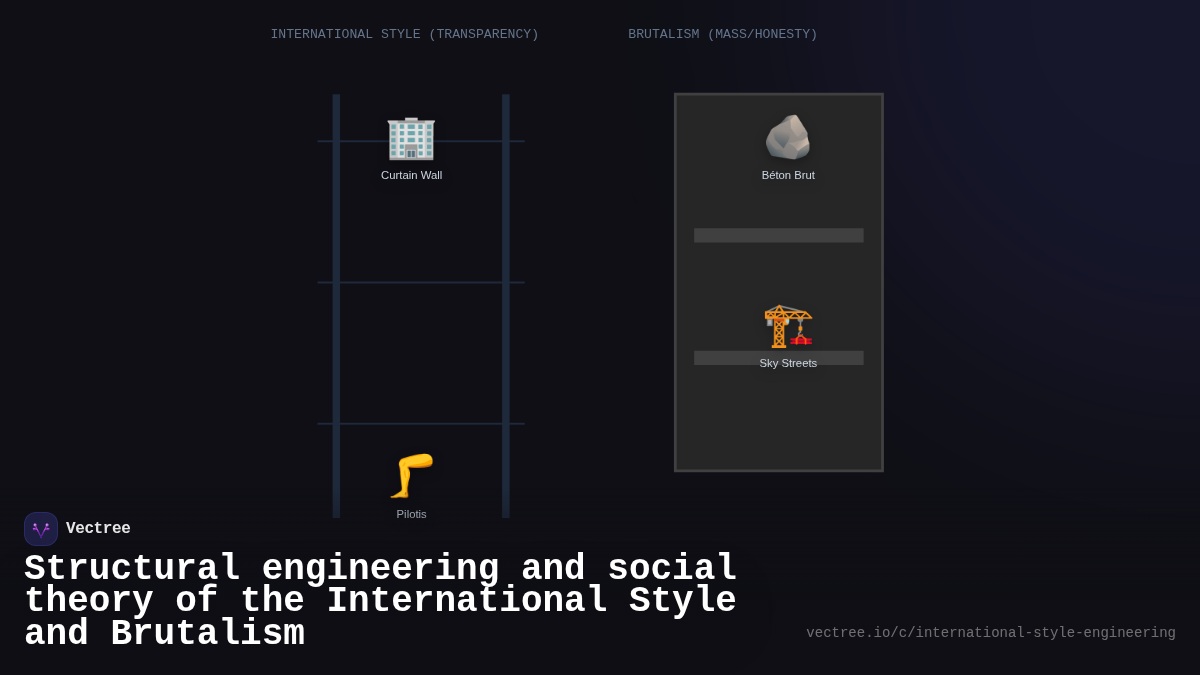Screen dimensions: 1200x675
Task: Click the Vectree brand name
Action: [98, 528]
